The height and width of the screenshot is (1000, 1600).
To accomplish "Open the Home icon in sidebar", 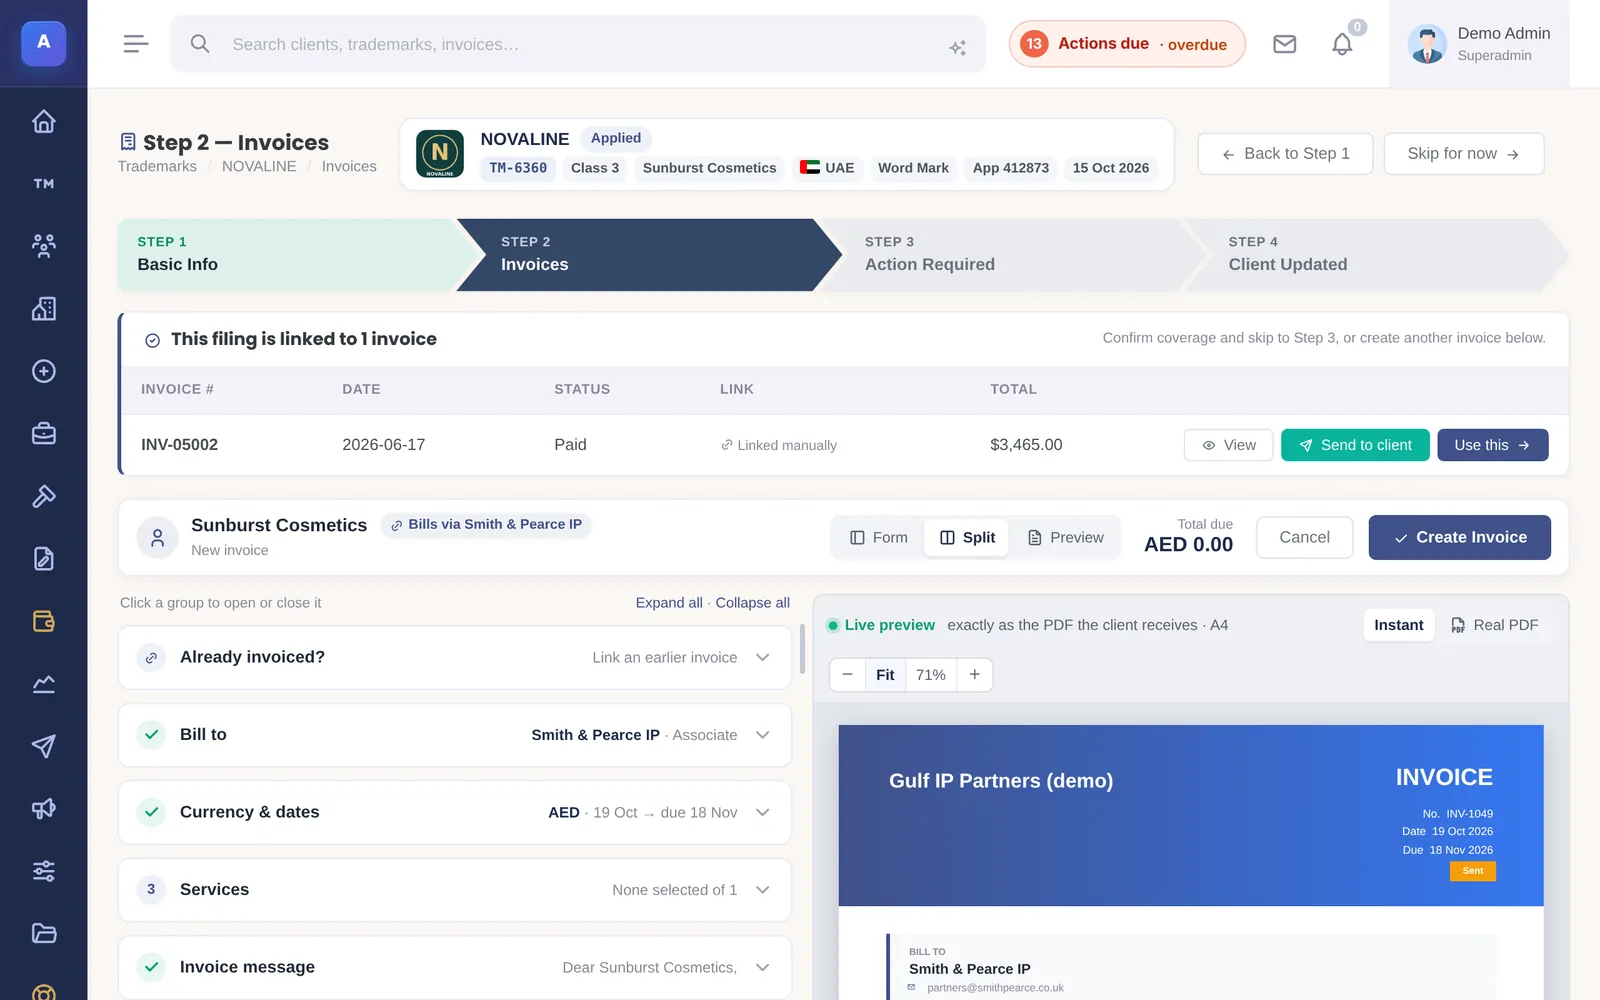I will [x=43, y=121].
